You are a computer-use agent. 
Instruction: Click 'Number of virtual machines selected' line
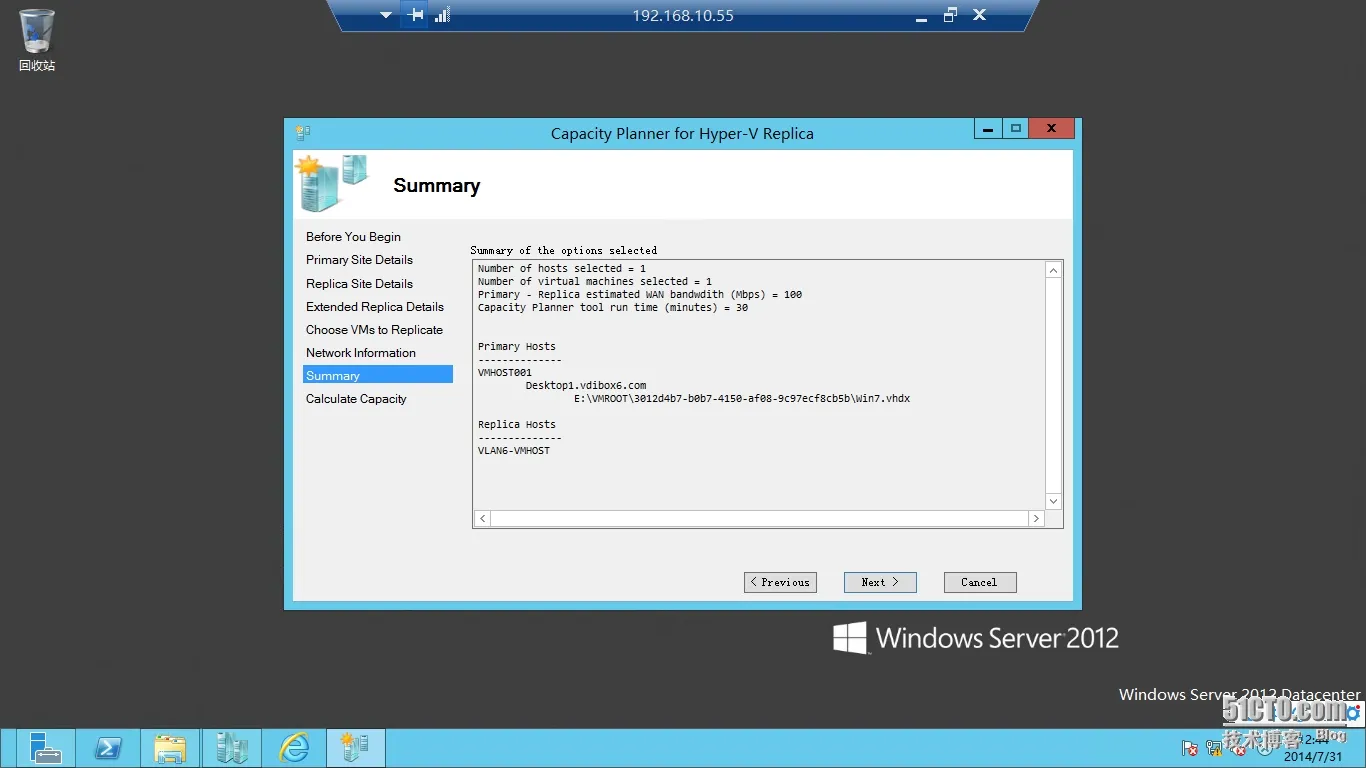point(595,282)
